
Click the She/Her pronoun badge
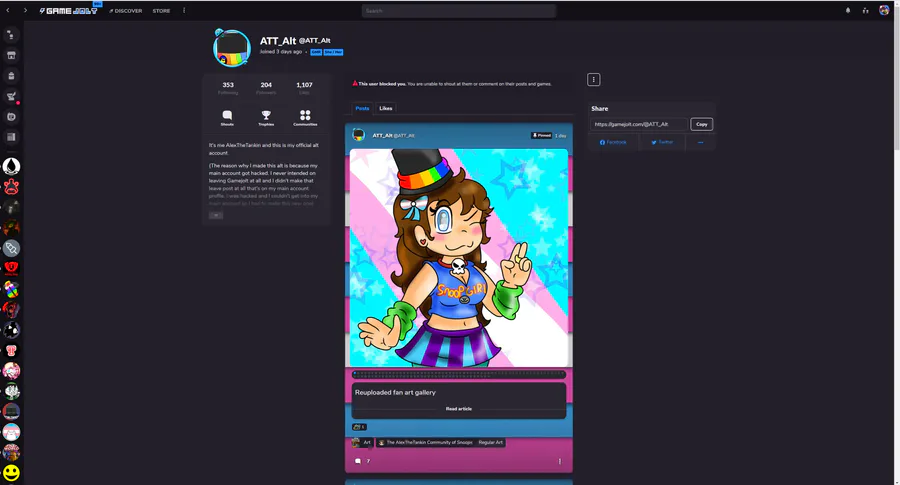pos(333,52)
